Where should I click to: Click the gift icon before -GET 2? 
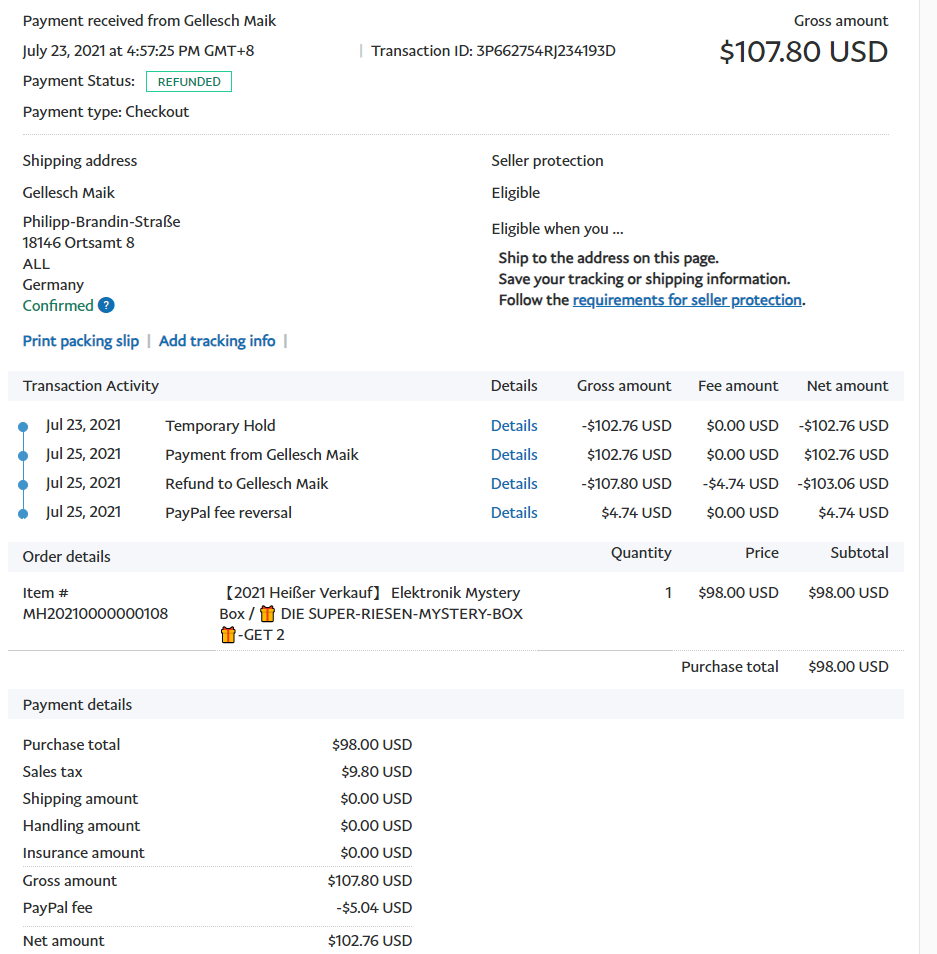pos(228,635)
